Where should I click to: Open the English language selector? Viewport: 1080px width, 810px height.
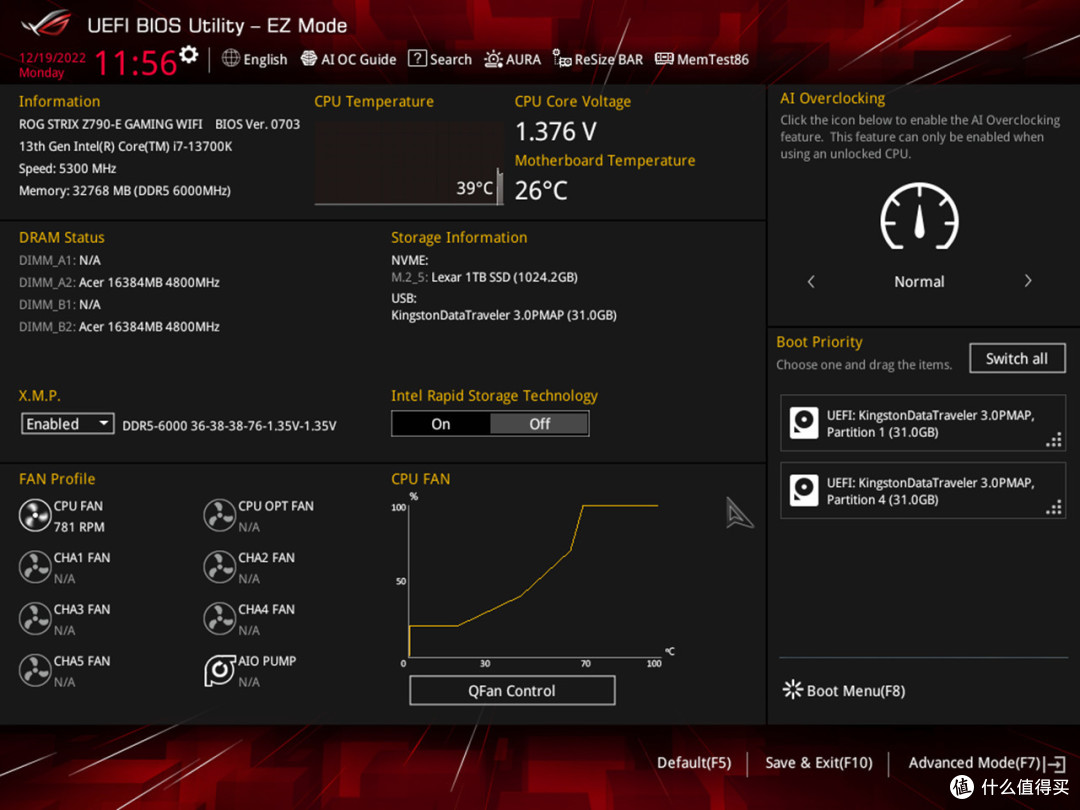click(254, 59)
